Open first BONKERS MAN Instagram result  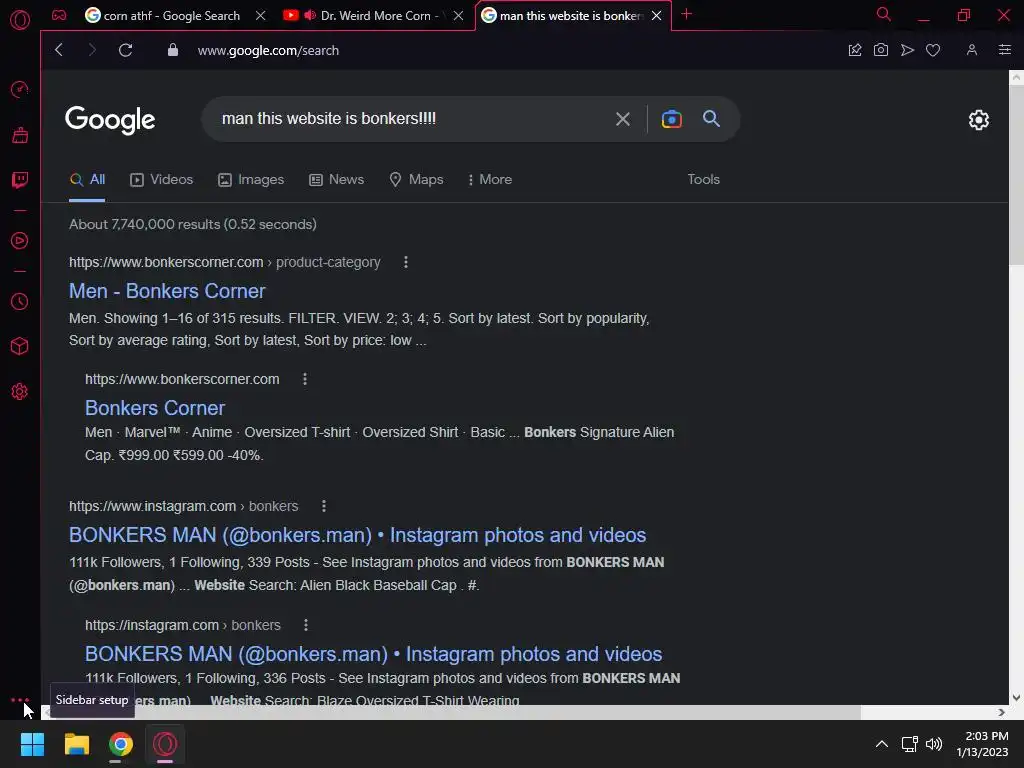357,535
